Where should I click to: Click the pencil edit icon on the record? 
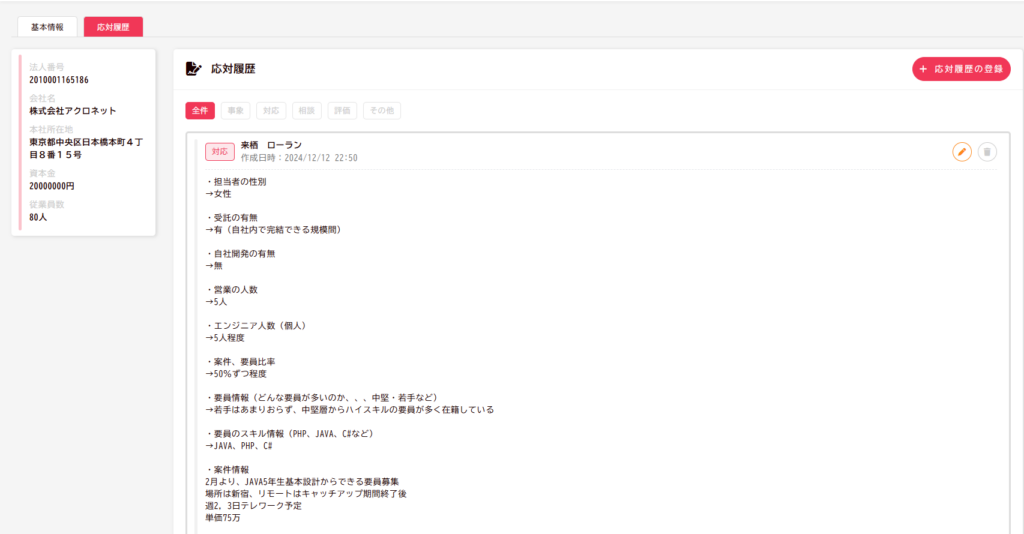pyautogui.click(x=961, y=152)
